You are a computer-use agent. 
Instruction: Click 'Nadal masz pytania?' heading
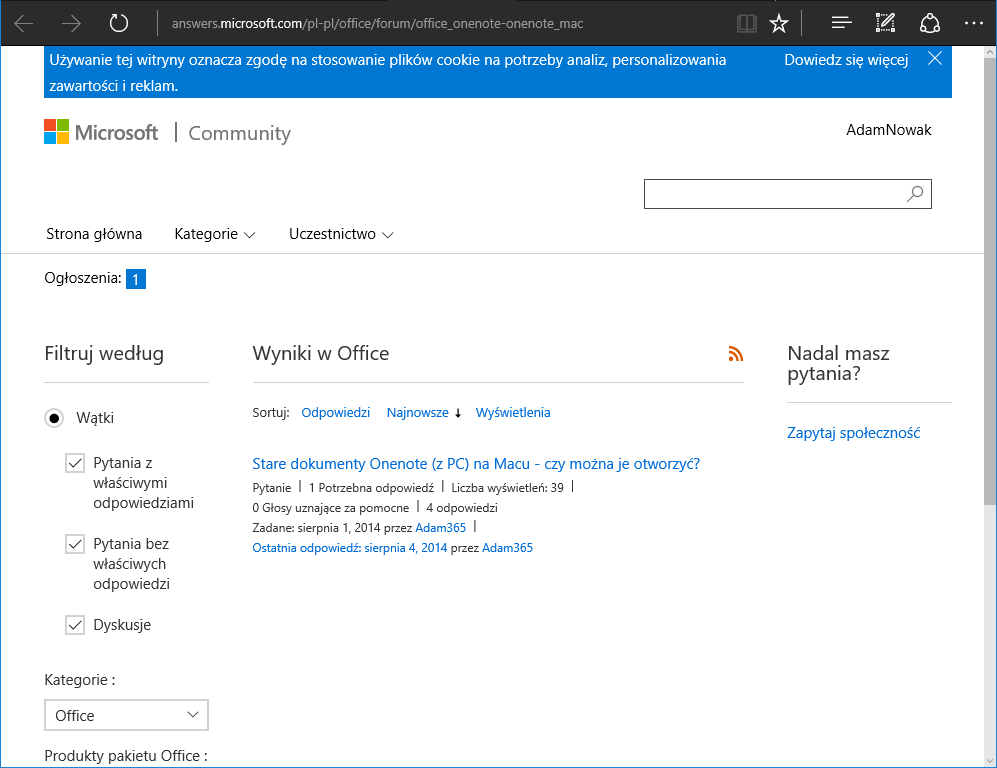(x=838, y=363)
